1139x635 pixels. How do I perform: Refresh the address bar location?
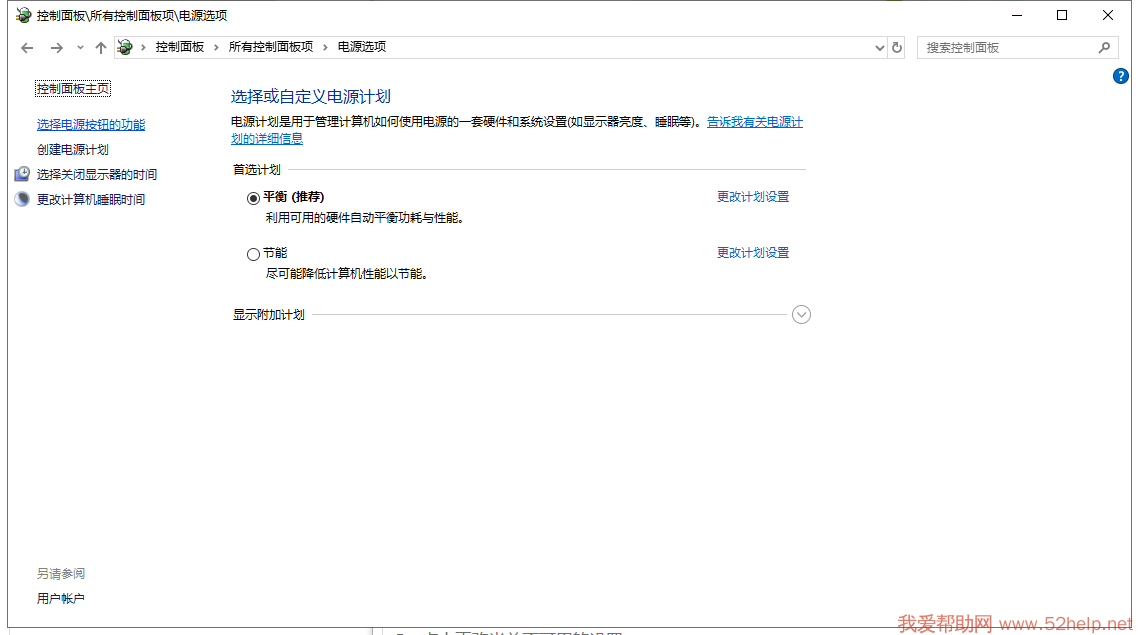[x=897, y=48]
